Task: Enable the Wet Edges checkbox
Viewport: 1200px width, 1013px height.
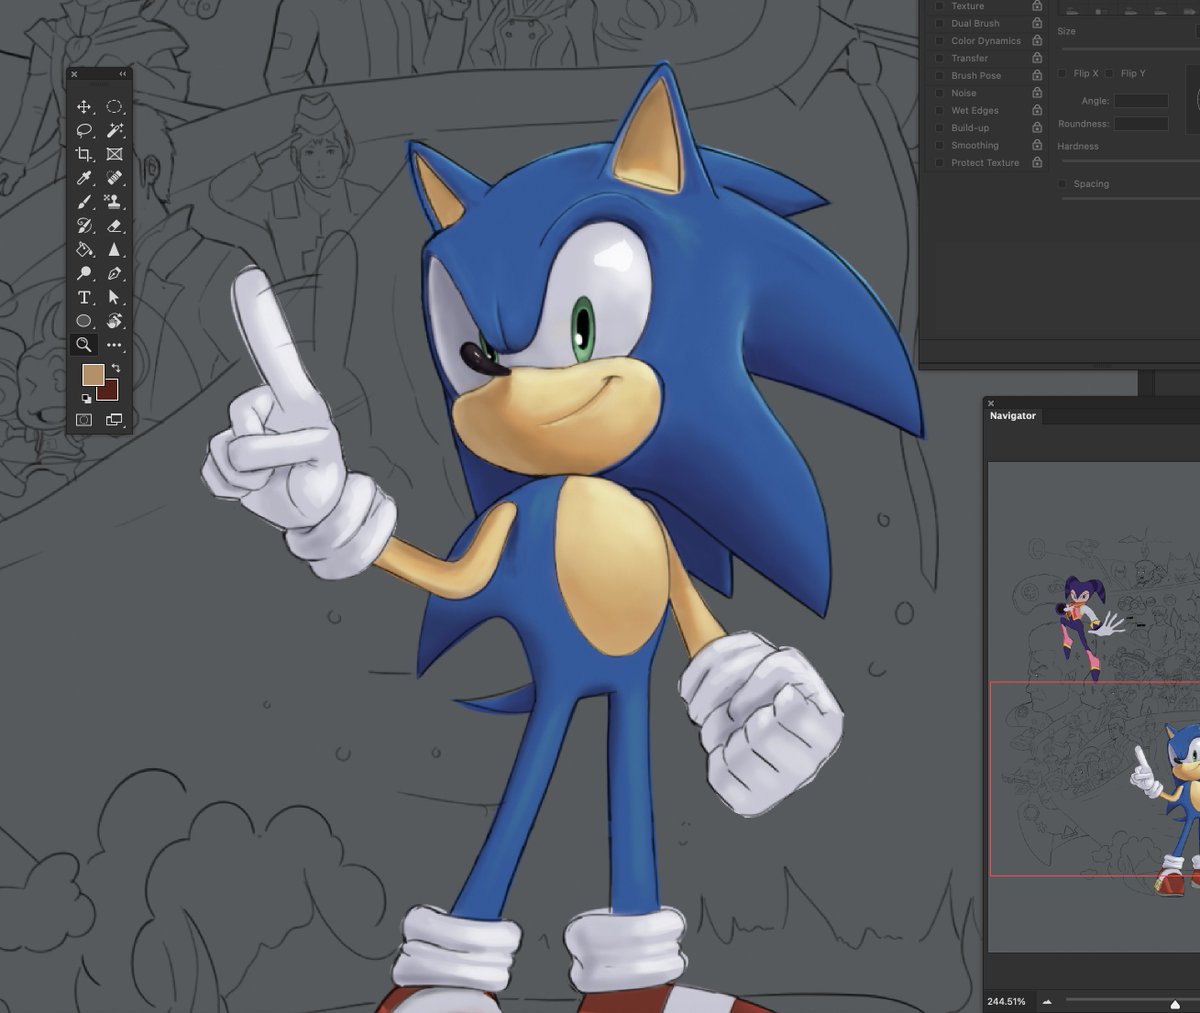Action: (x=939, y=111)
